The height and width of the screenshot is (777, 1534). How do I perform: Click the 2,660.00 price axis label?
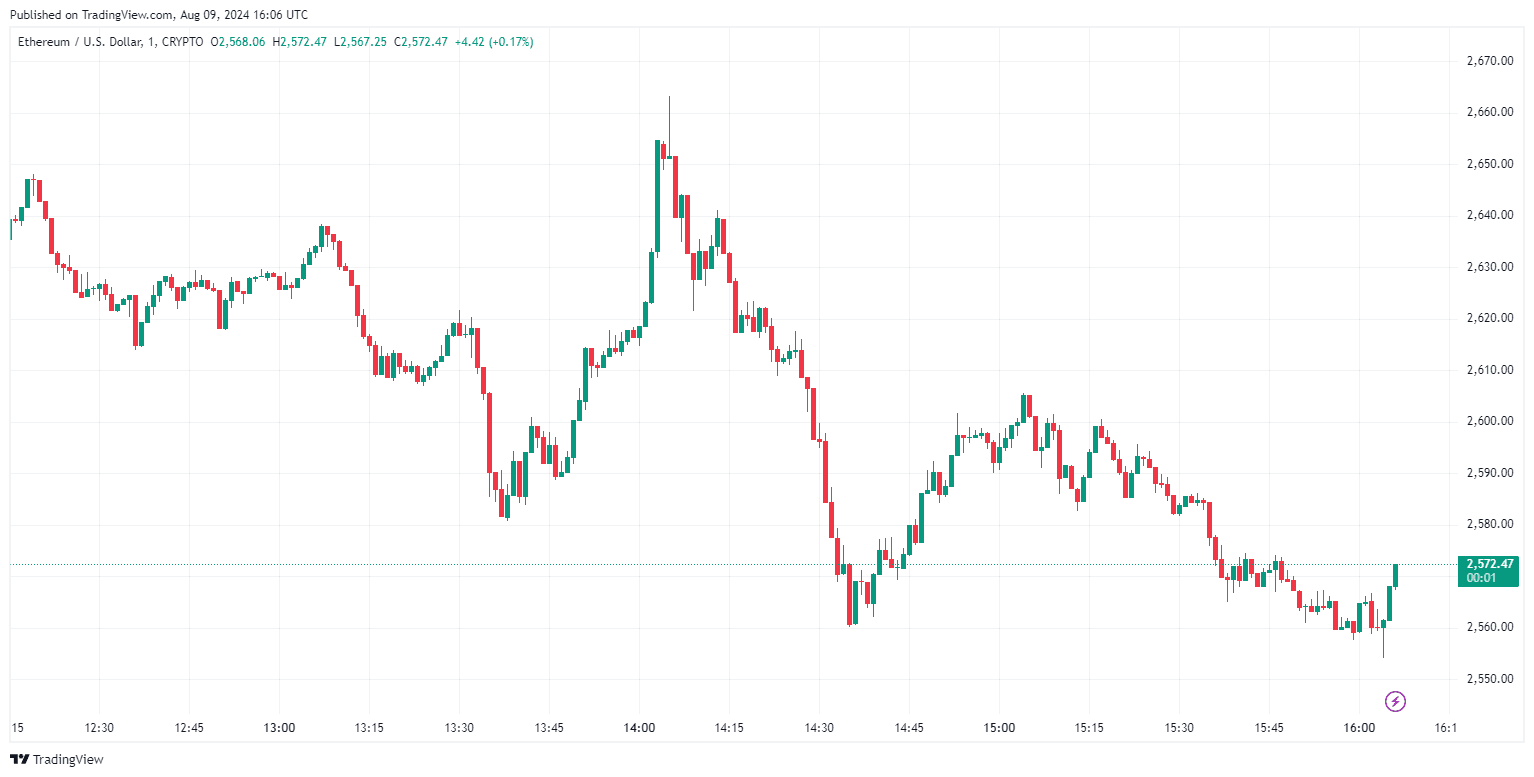[1488, 112]
